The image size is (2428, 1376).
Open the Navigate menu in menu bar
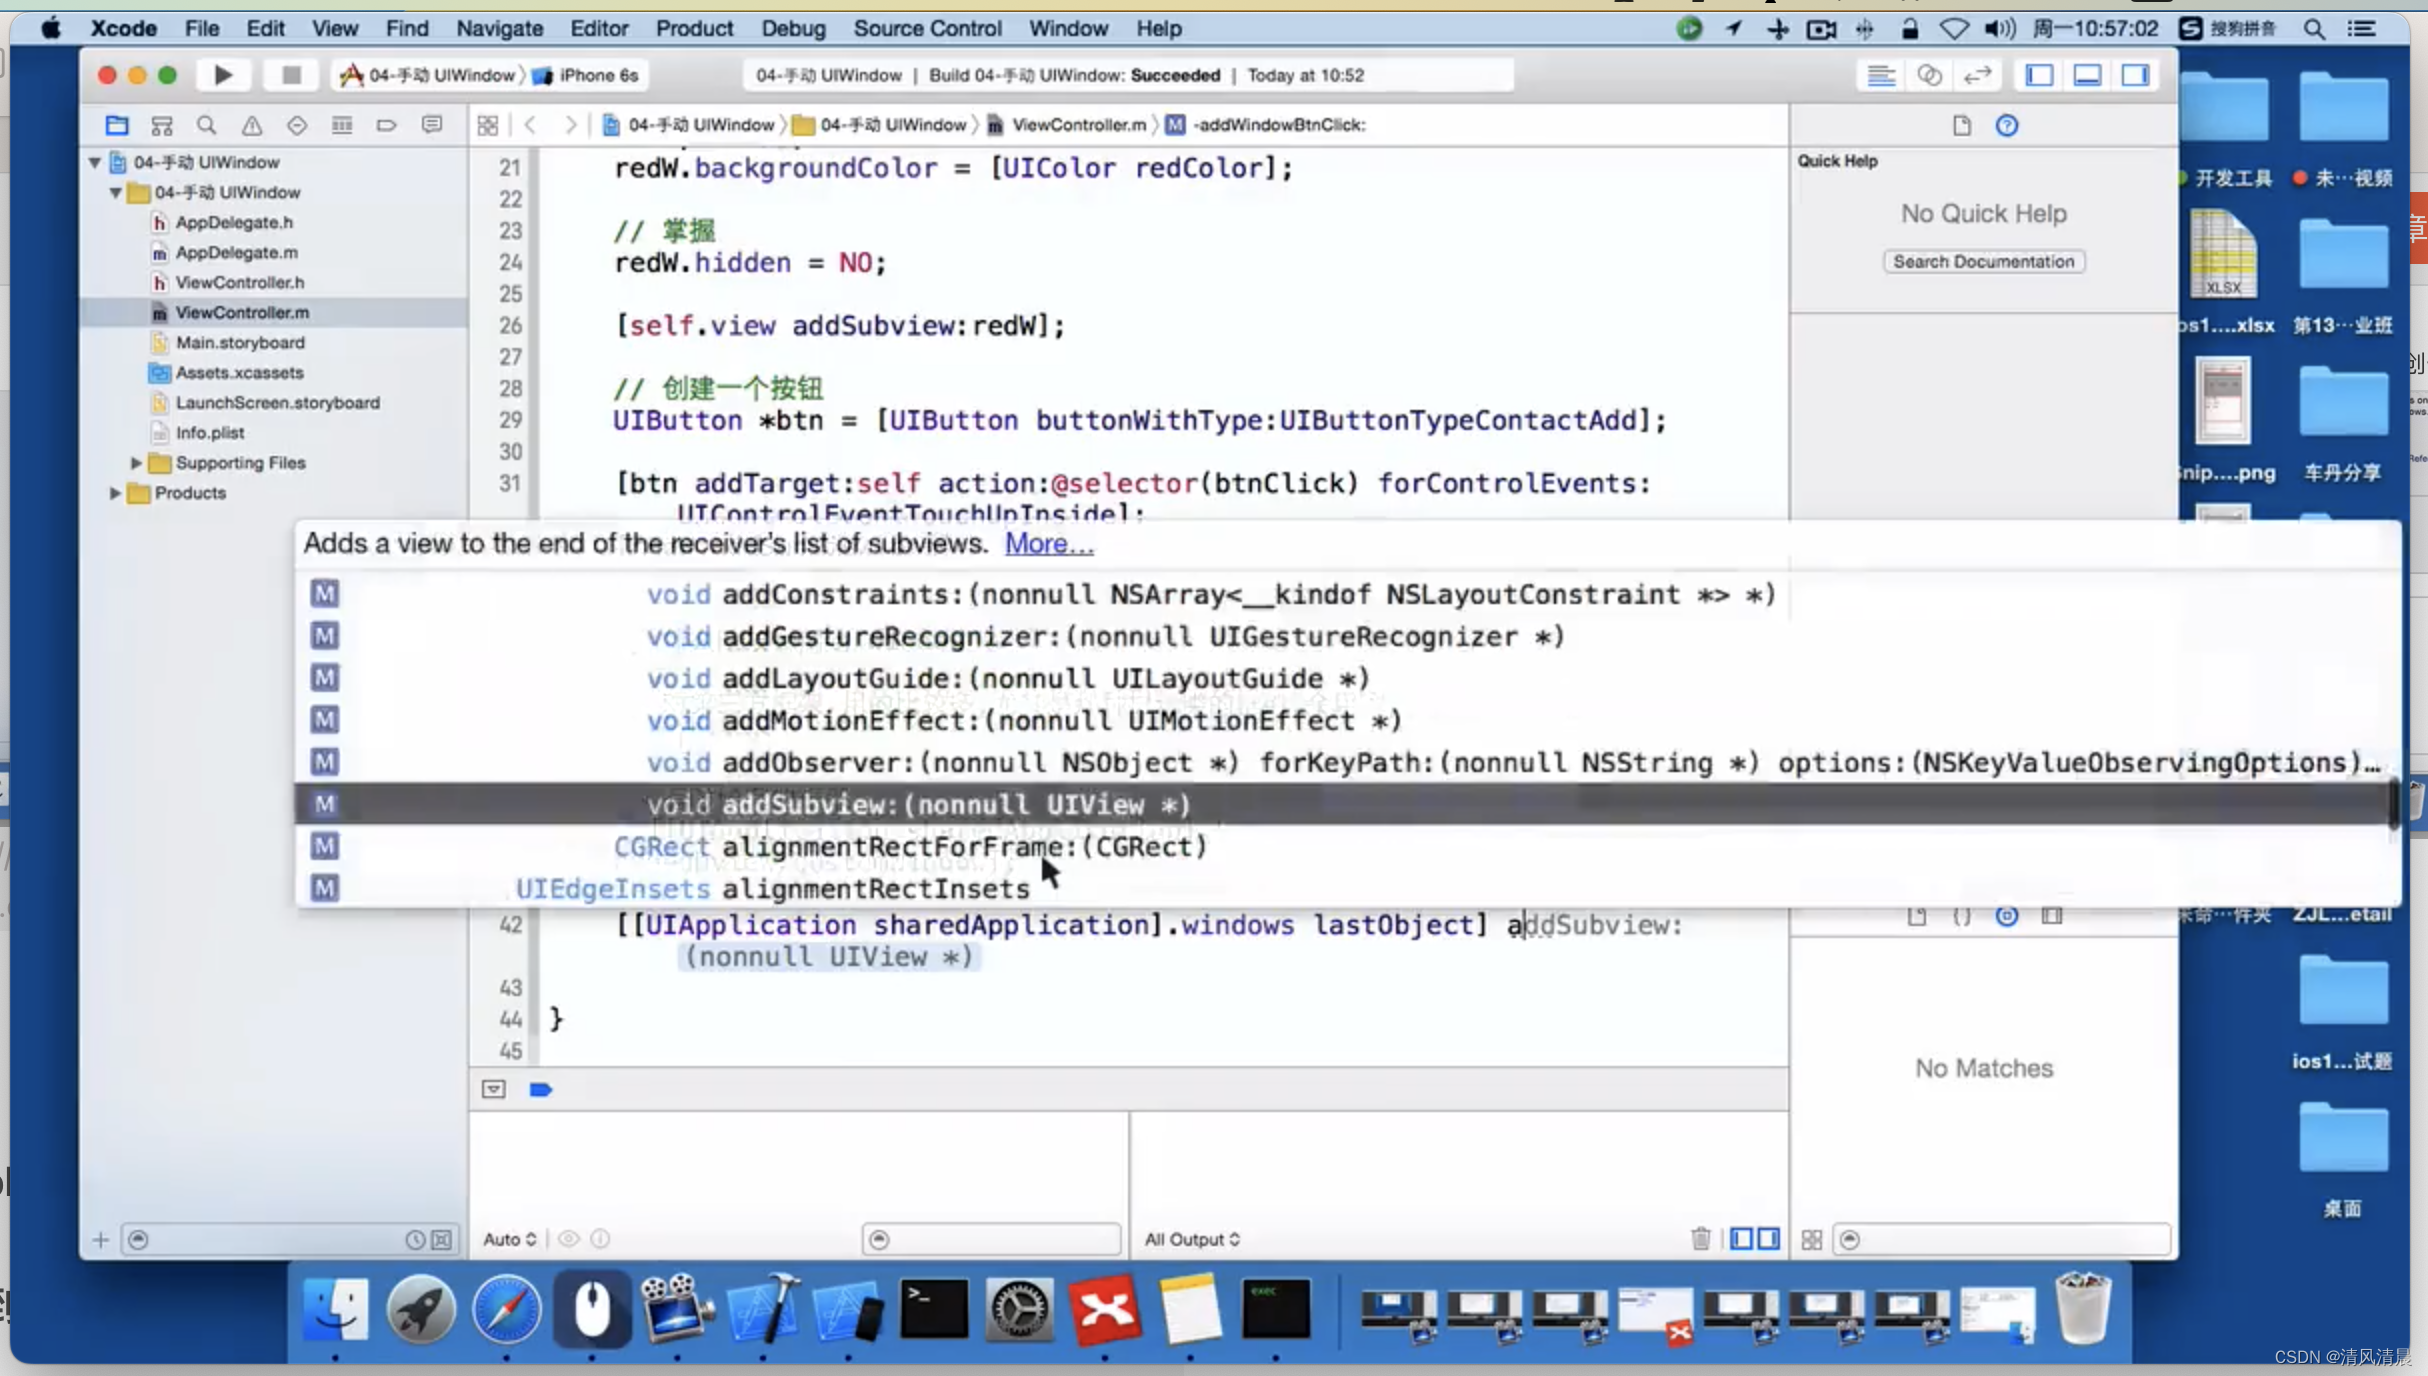pyautogui.click(x=499, y=28)
